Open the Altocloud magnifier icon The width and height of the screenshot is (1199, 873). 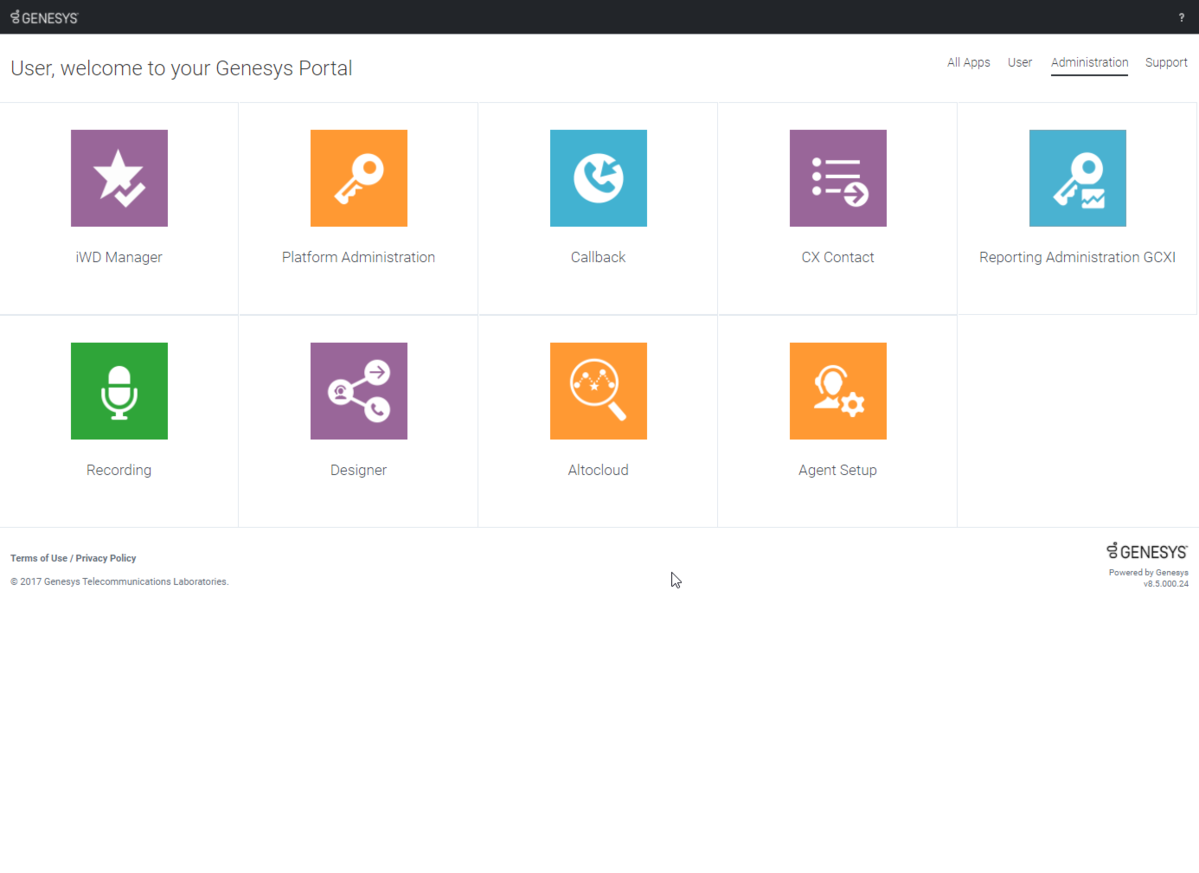click(598, 391)
